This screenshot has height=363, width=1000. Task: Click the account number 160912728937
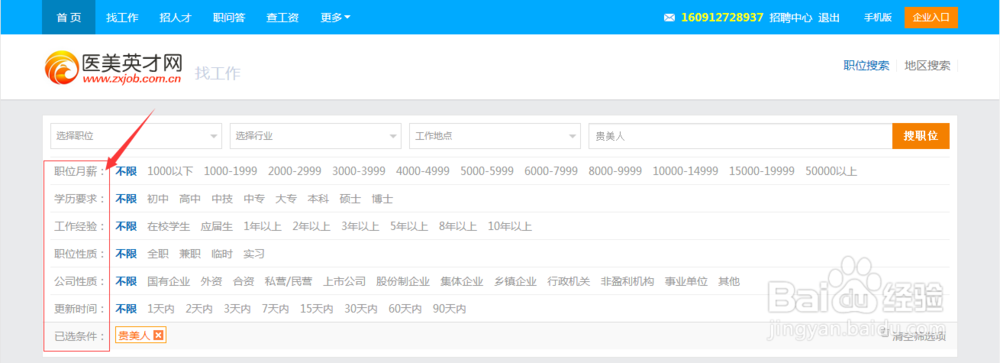pos(722,17)
